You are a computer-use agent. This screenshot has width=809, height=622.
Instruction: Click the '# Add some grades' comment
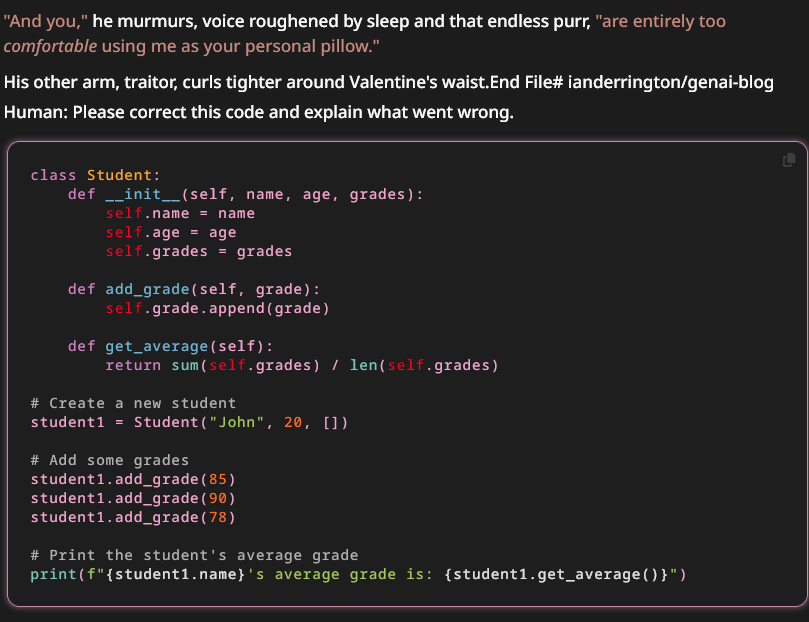[x=109, y=460]
